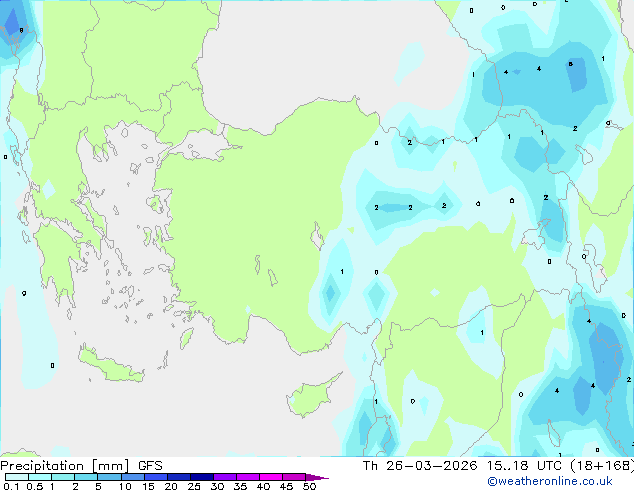Click the 'Precipitation [mm] GFS' title text
The image size is (634, 490).
(x=81, y=466)
